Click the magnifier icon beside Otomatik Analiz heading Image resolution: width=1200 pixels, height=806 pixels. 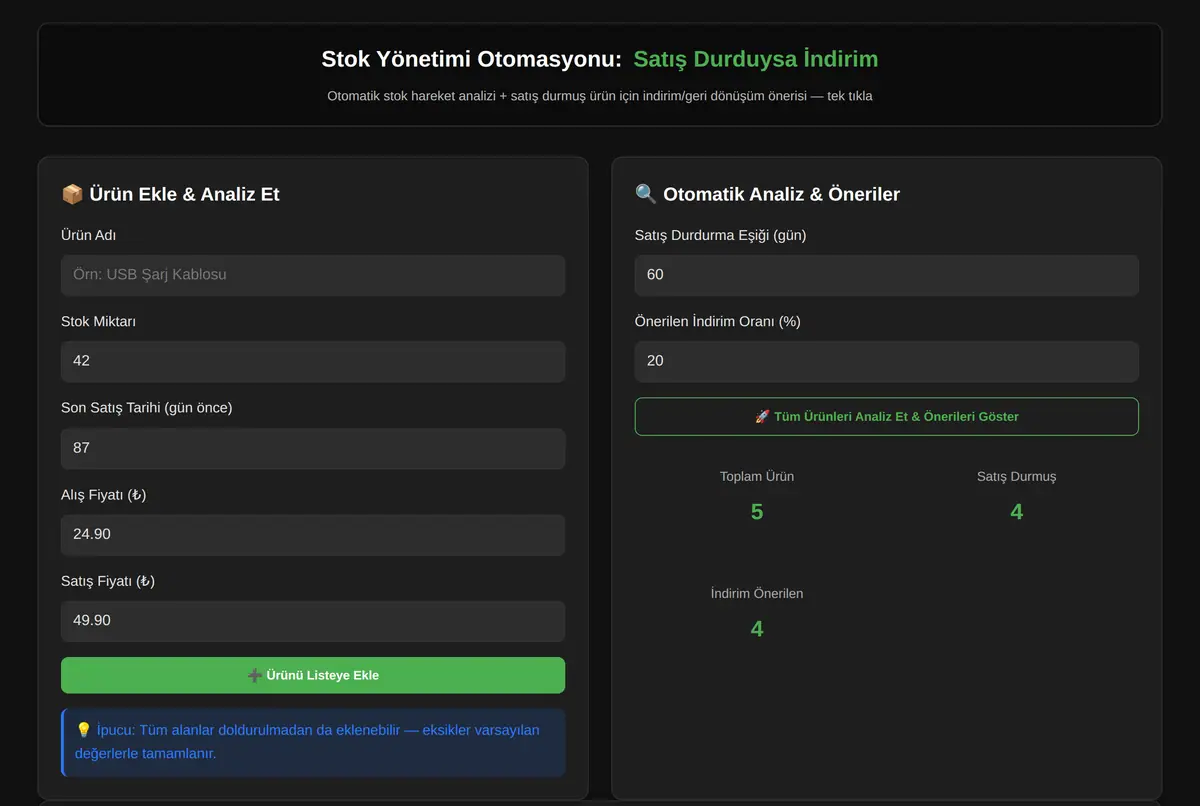point(646,194)
